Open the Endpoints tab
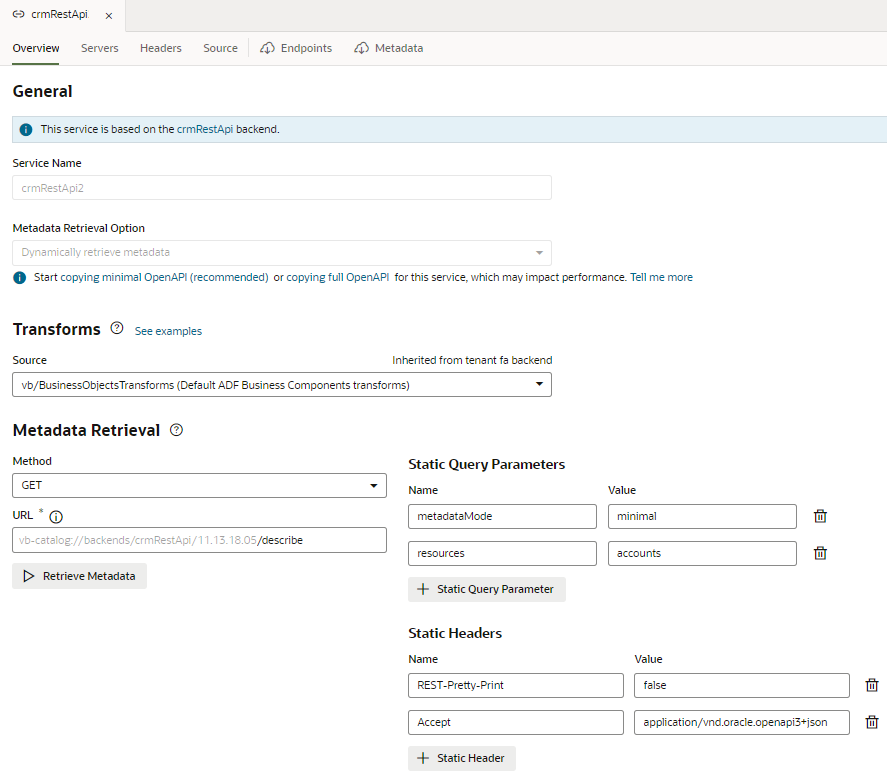Screen dimensions: 887x782 click(296, 48)
